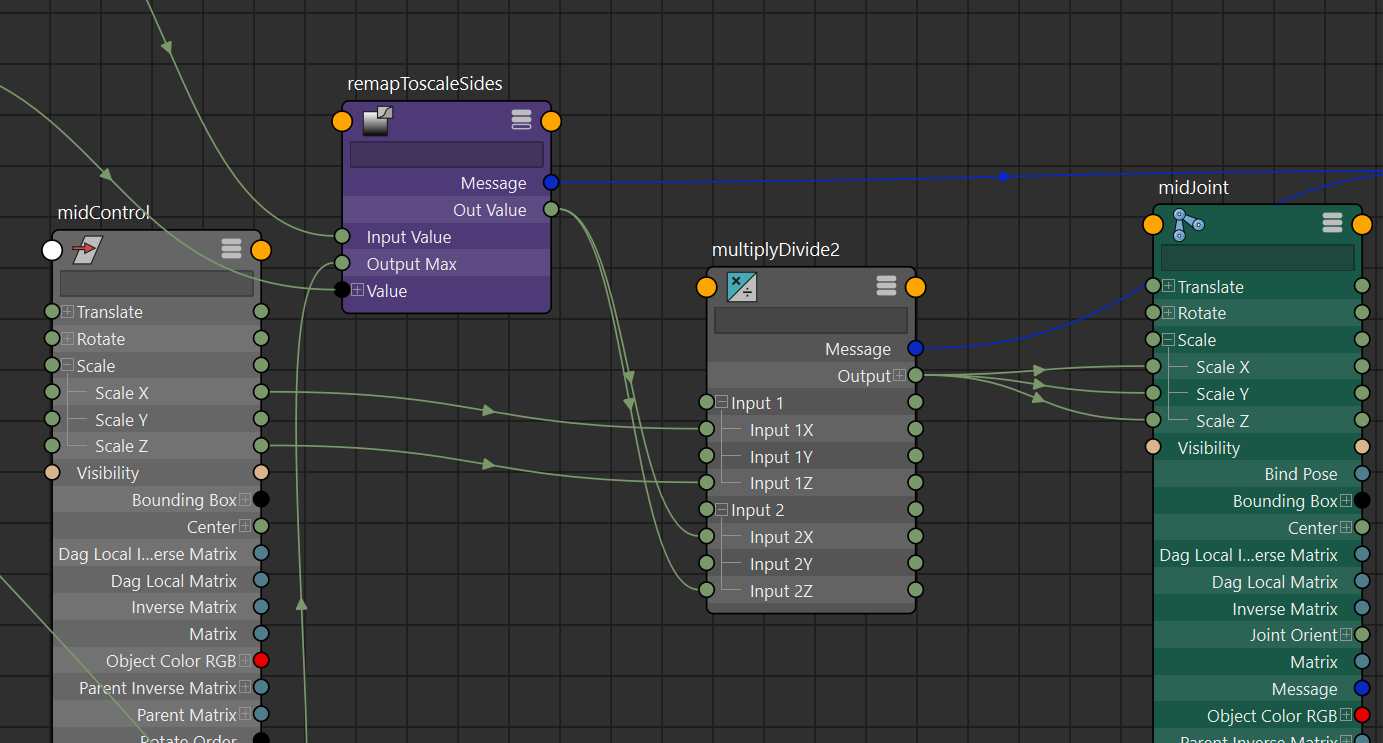This screenshot has height=743, width=1383.
Task: Click the multiplyDivide2 node type icon
Action: (741, 287)
